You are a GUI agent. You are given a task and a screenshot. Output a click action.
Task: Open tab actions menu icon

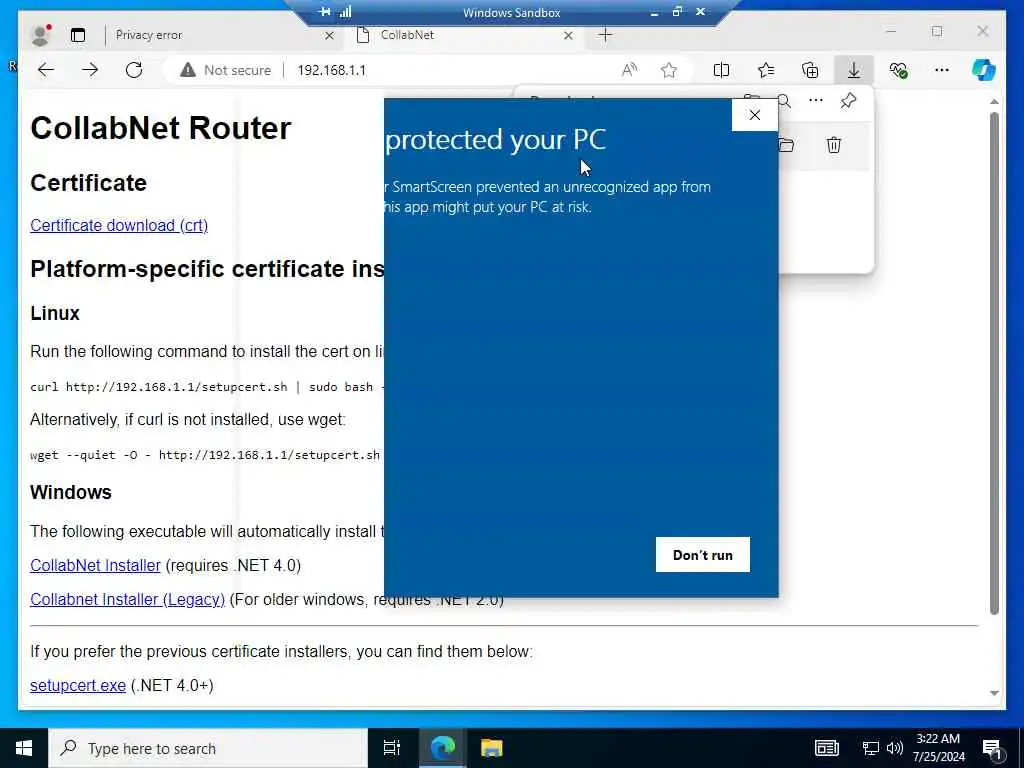tap(78, 35)
